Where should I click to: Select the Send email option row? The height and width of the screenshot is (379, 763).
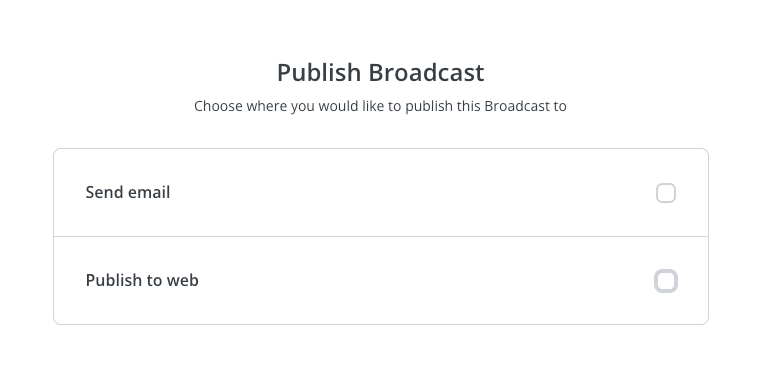pos(381,193)
